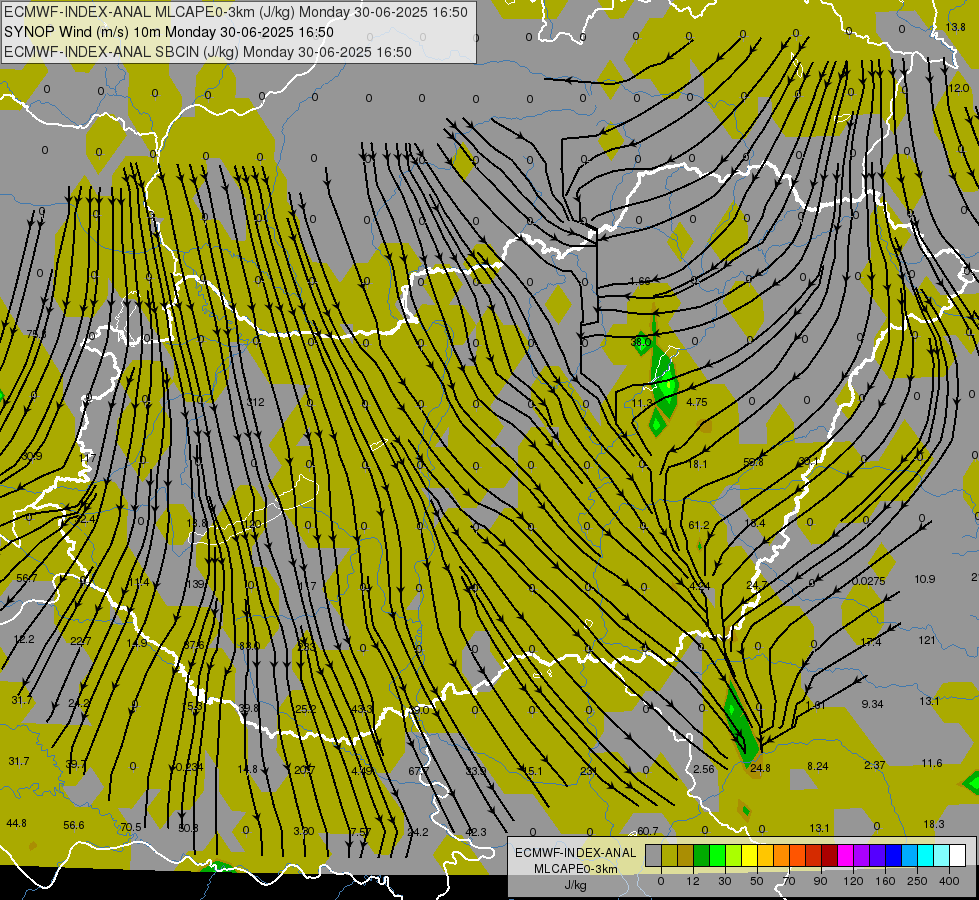Click the map value 67.7

point(418,771)
